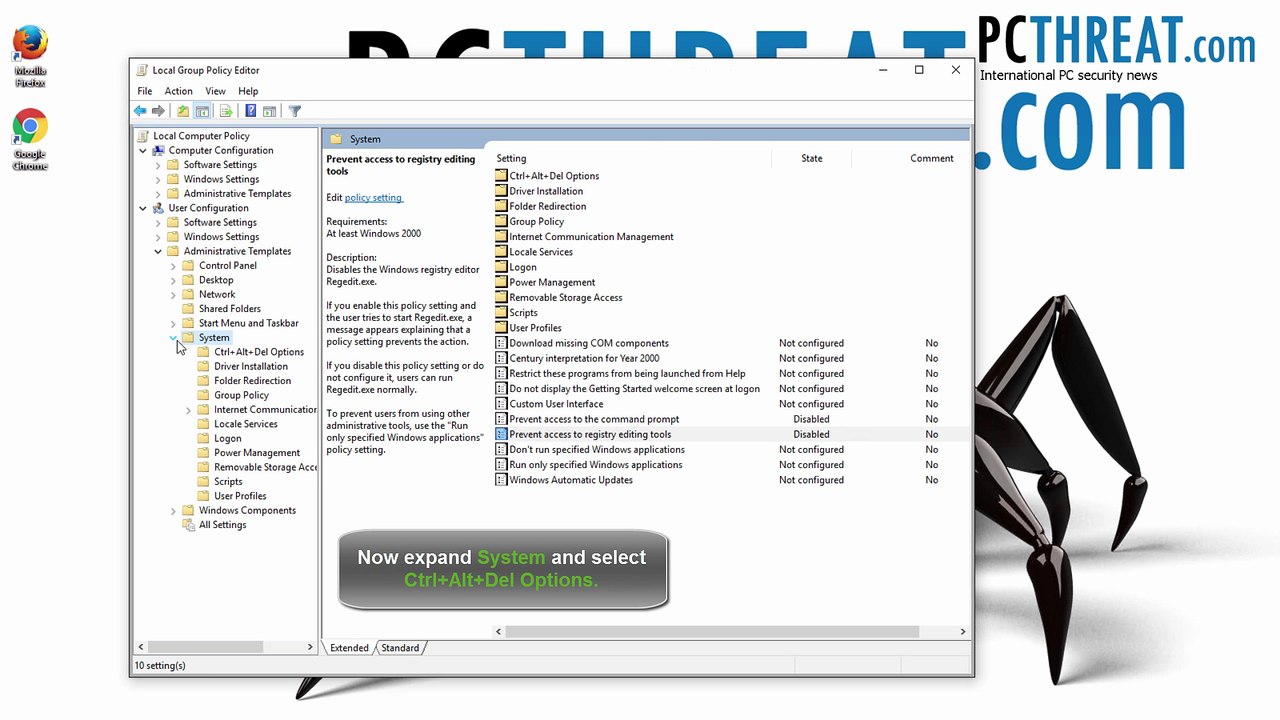Image resolution: width=1280 pixels, height=720 pixels.
Task: Go up one level with folder icon
Action: coord(183,111)
